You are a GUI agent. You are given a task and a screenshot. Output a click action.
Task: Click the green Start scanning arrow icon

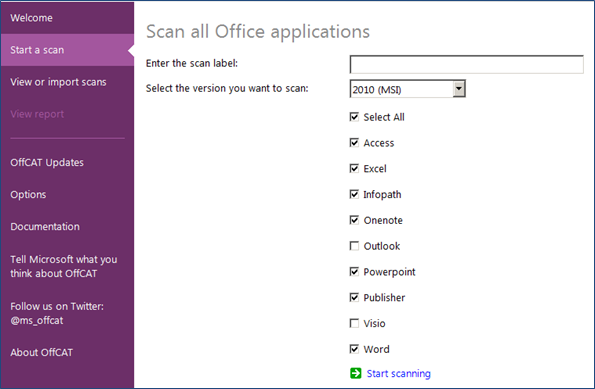point(356,373)
